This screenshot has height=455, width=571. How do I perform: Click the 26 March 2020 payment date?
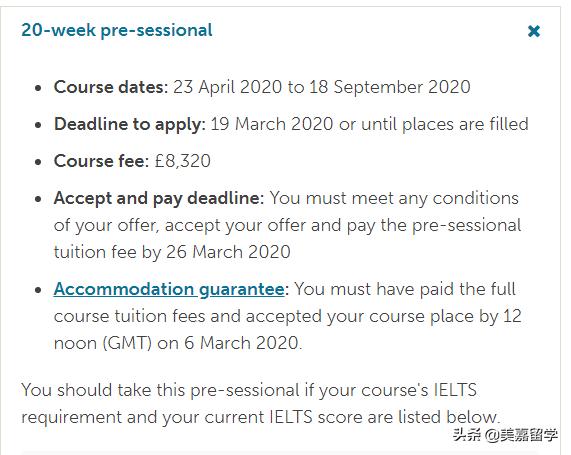click(228, 252)
